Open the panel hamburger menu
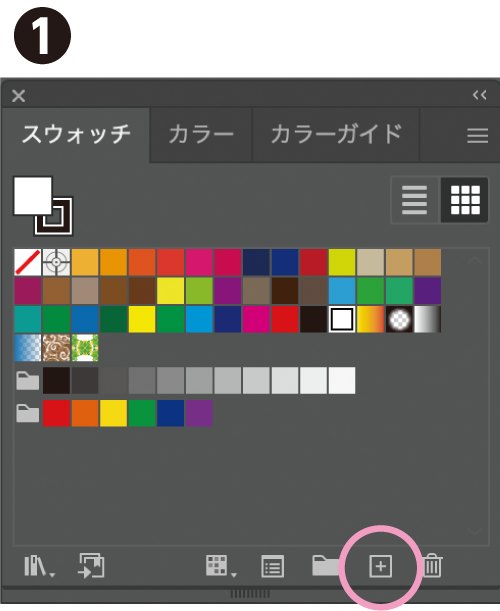Image resolution: width=500 pixels, height=611 pixels. point(477,135)
